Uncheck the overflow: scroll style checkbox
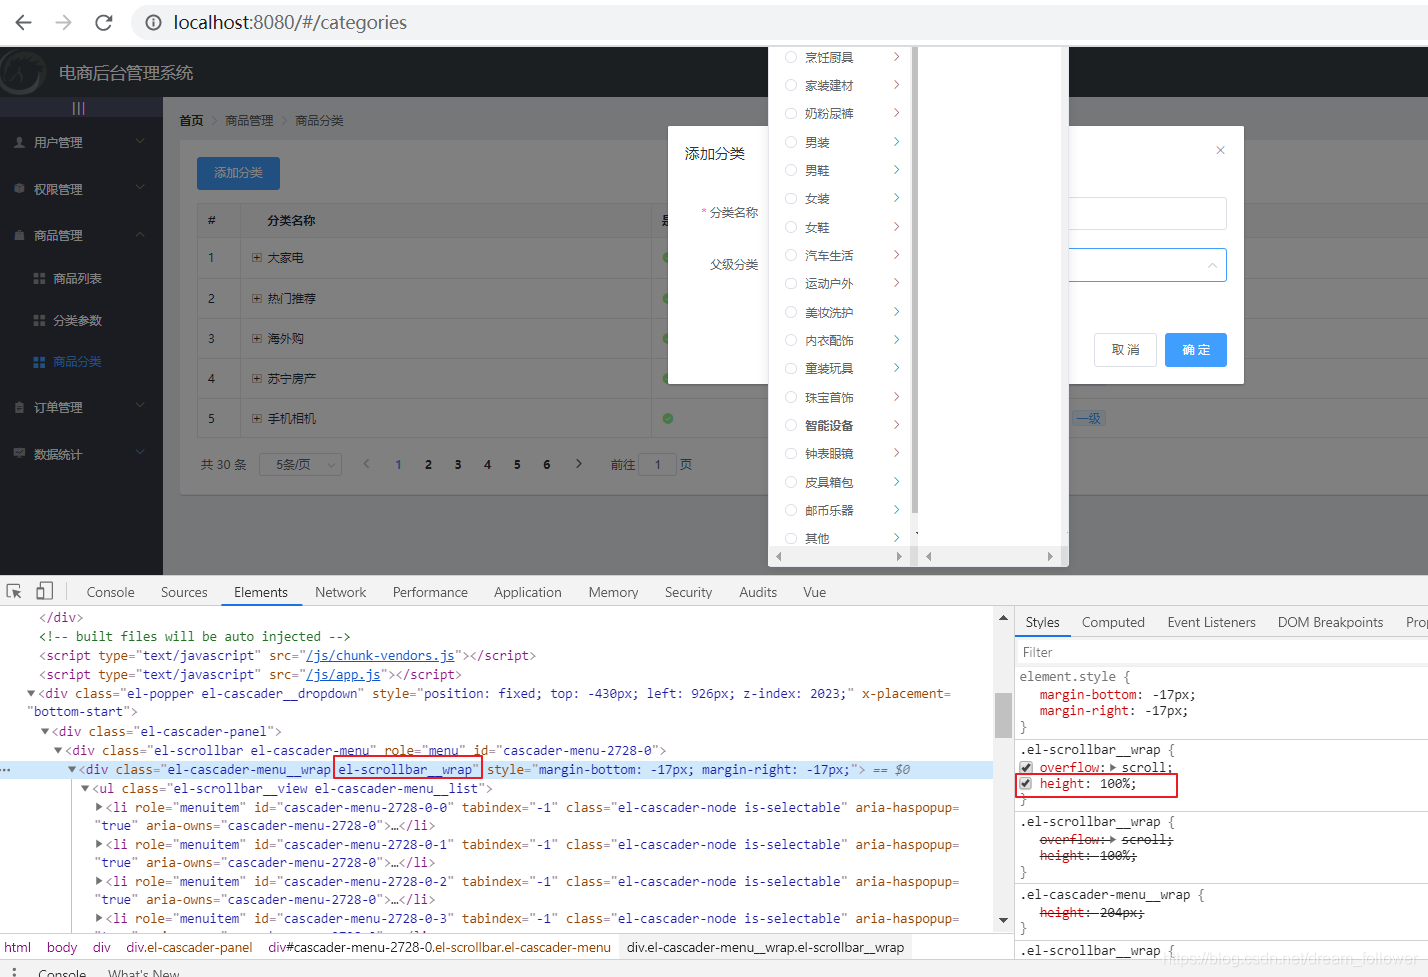The height and width of the screenshot is (977, 1428). click(x=1026, y=768)
